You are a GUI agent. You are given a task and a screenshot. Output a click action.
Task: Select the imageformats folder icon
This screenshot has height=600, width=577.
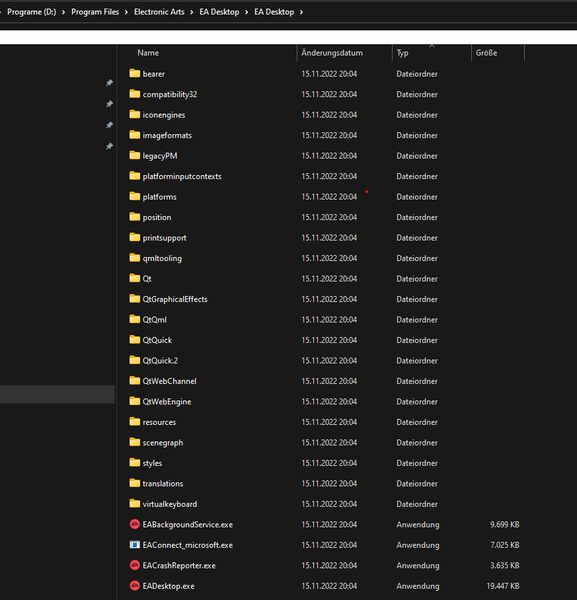click(134, 135)
